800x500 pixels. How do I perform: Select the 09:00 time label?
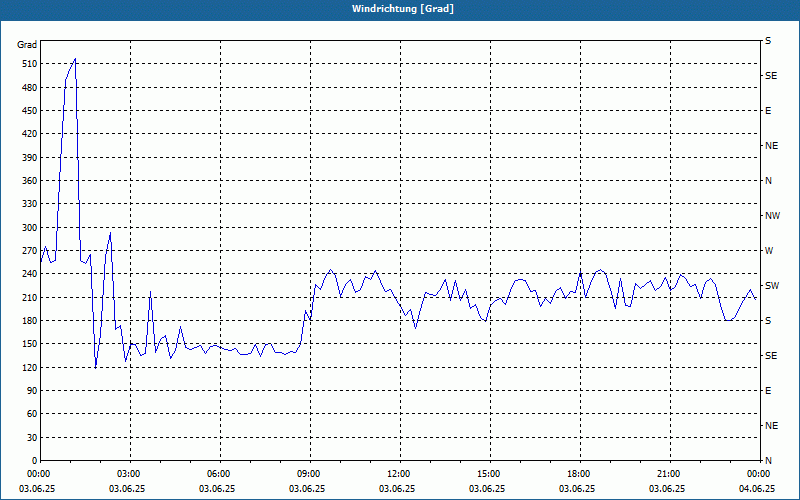tap(310, 474)
